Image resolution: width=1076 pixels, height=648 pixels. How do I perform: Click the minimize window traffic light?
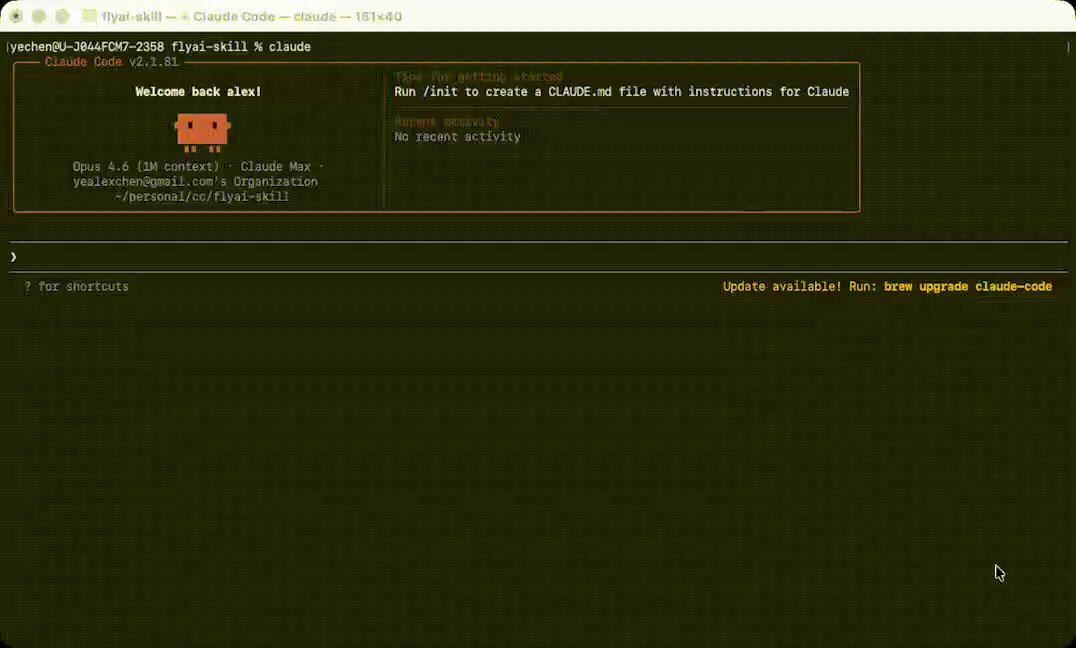[39, 17]
